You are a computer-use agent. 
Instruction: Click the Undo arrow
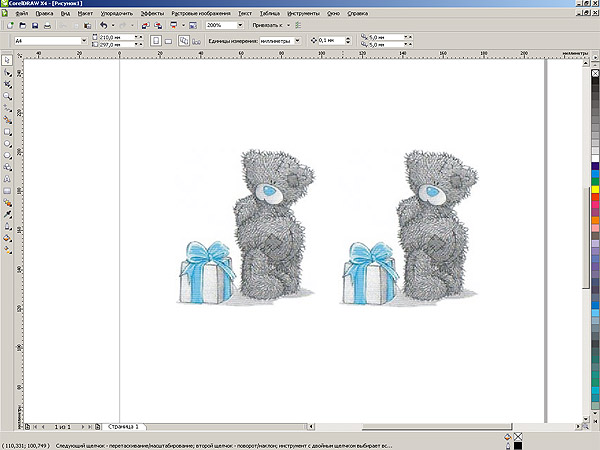103,25
